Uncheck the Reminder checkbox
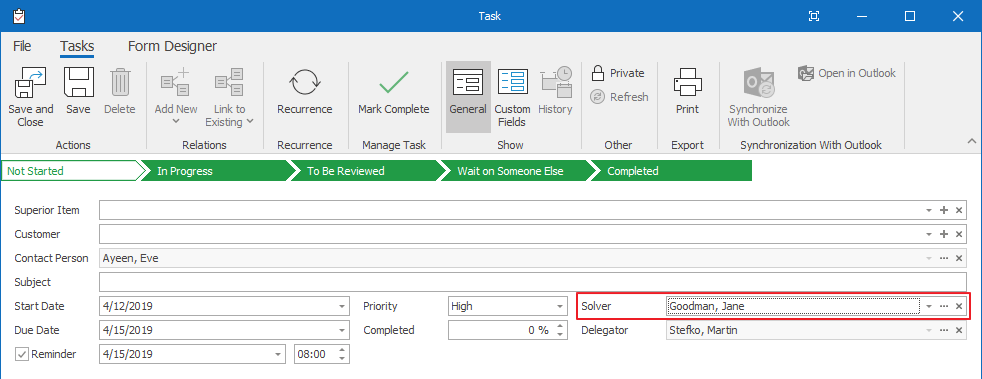Screen dimensions: 982x379 (x=22, y=354)
